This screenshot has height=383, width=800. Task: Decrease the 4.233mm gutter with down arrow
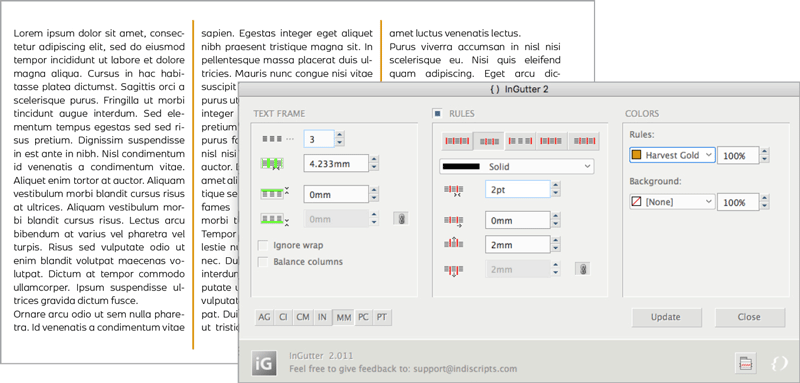[x=374, y=167]
